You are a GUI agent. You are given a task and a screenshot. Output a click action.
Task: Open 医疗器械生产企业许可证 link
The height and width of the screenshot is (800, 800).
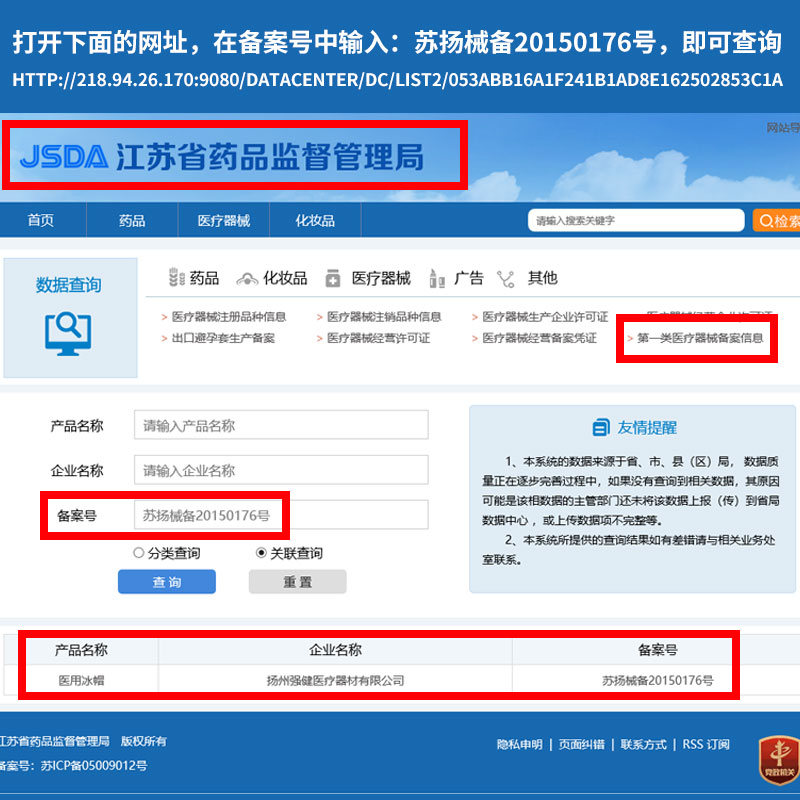pos(545,317)
